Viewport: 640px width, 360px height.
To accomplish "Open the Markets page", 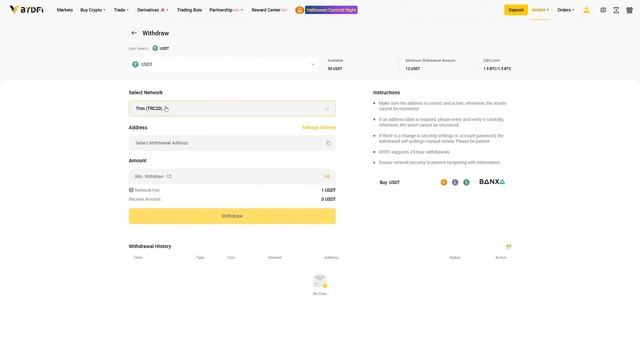I will 64,10.
